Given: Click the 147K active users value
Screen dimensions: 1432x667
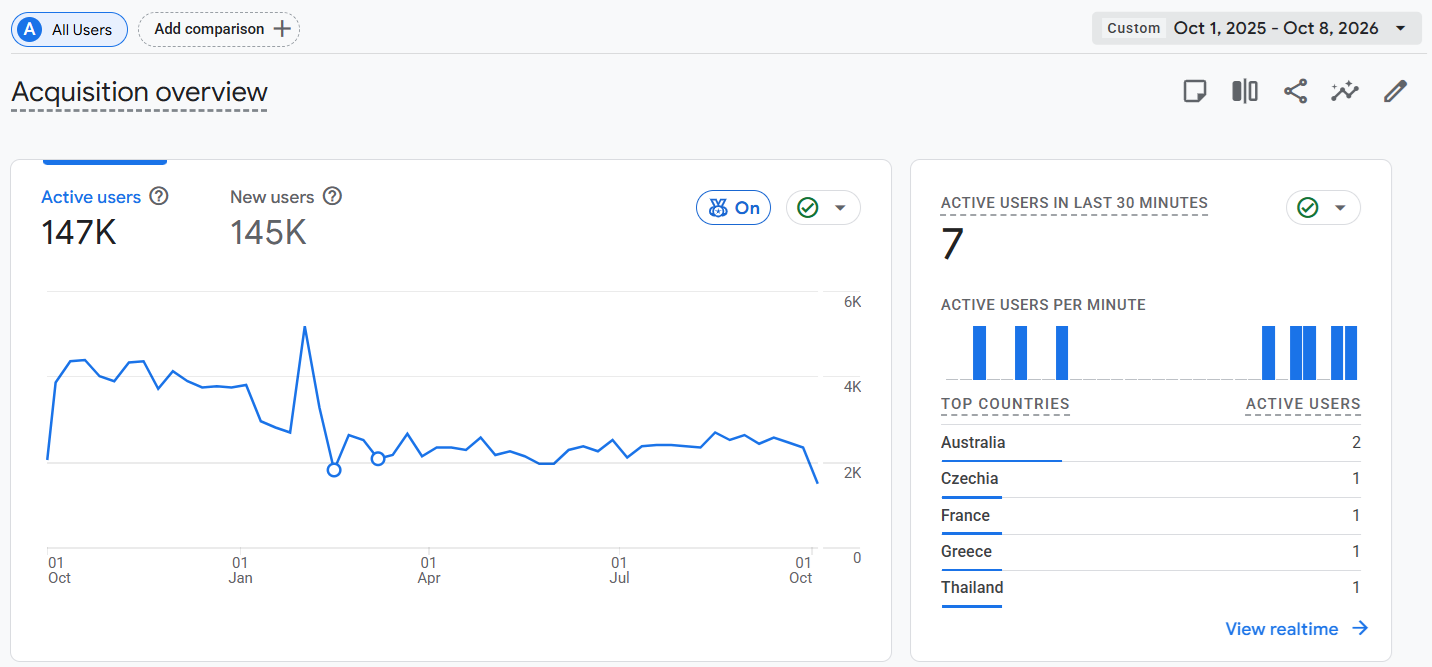Looking at the screenshot, I should point(79,233).
